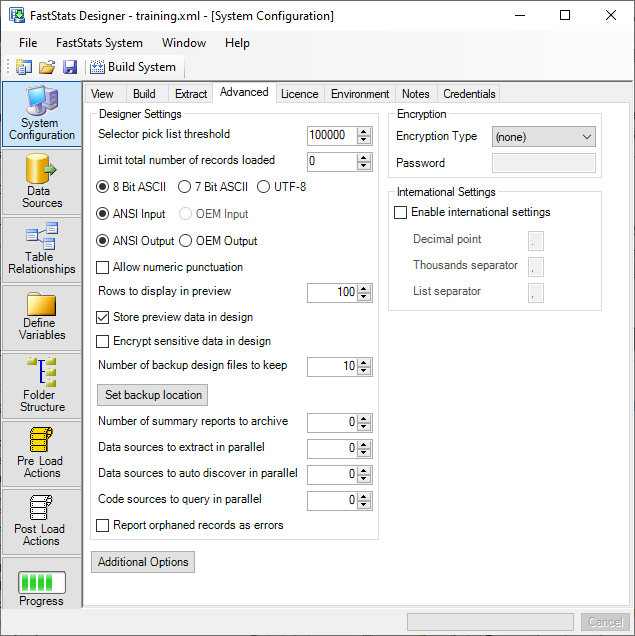
Task: Switch to the Notes tab
Action: pyautogui.click(x=416, y=94)
